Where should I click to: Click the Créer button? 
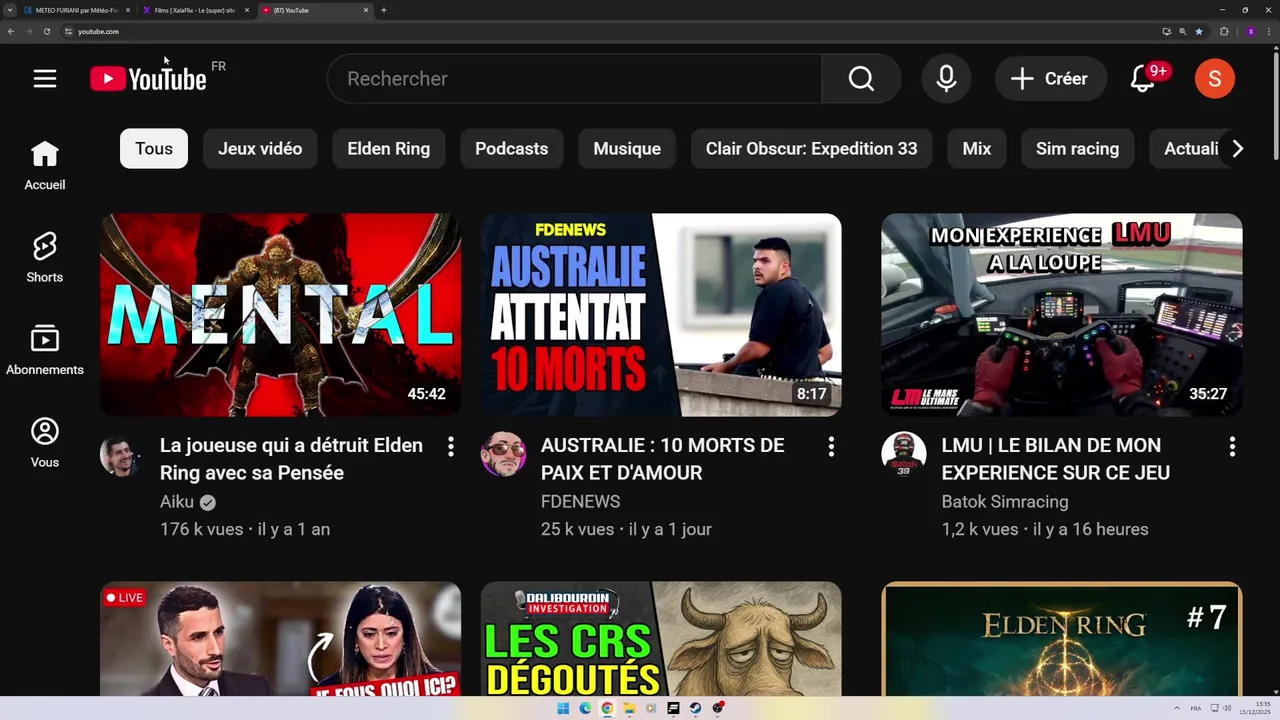[x=1049, y=79]
